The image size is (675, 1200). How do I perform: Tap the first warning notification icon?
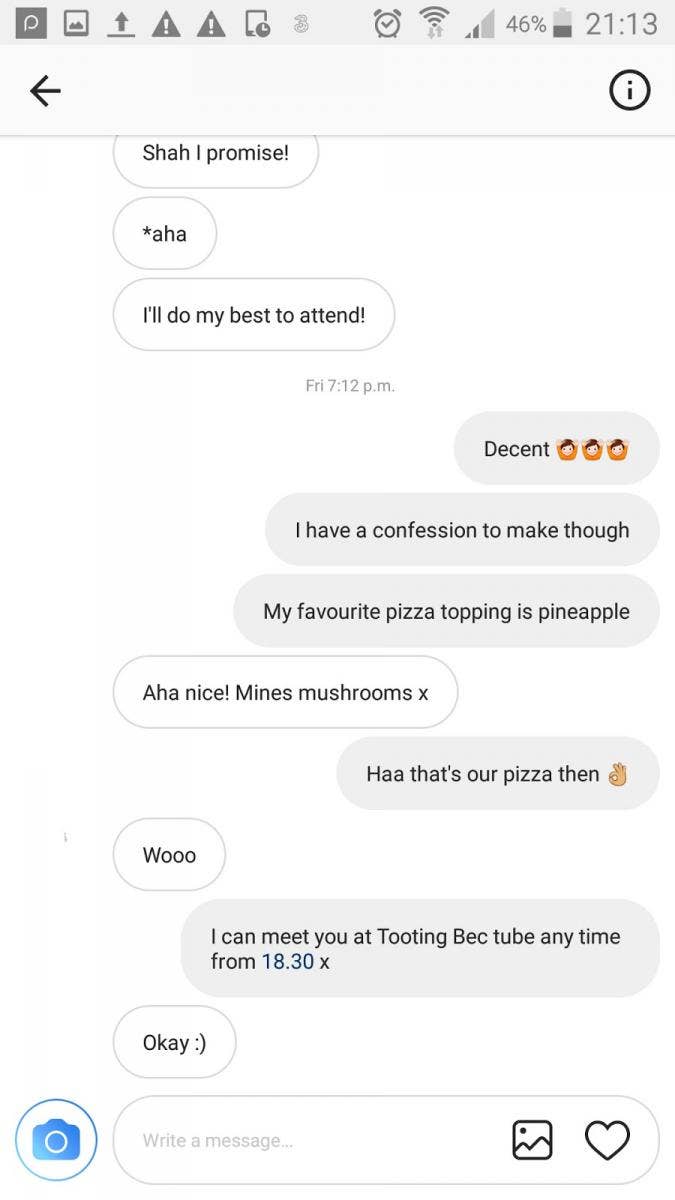pyautogui.click(x=166, y=23)
